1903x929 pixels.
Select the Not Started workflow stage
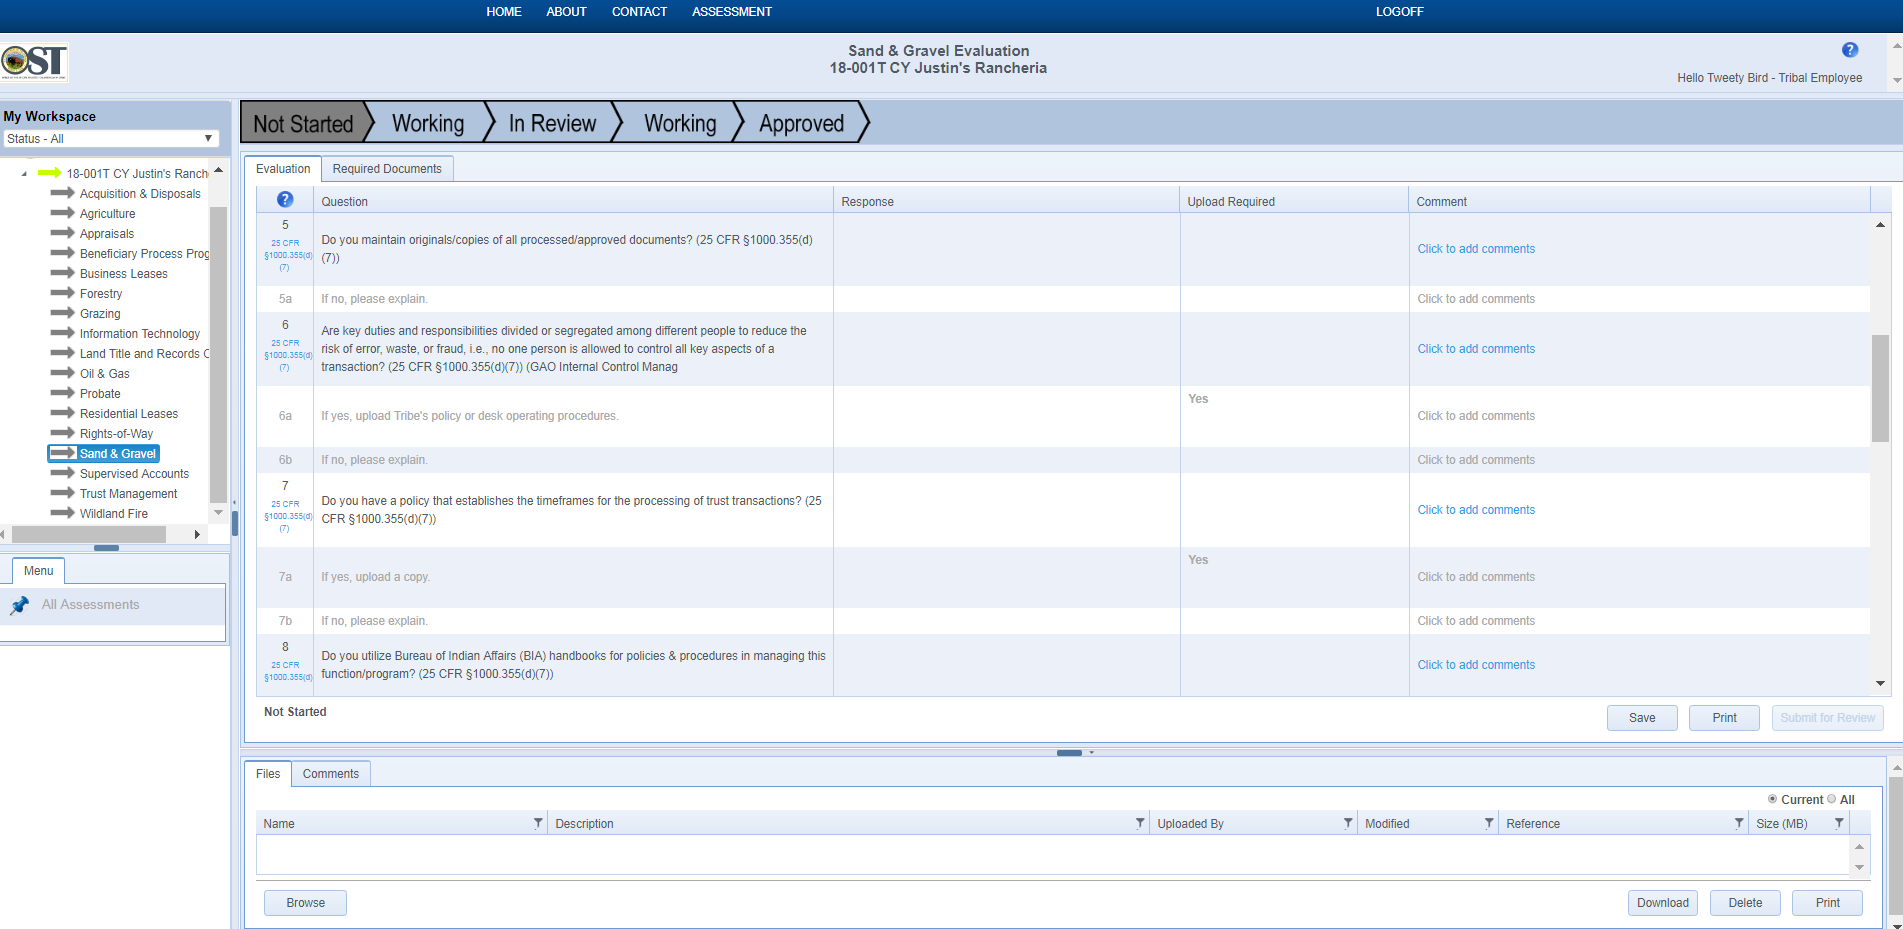coord(304,123)
